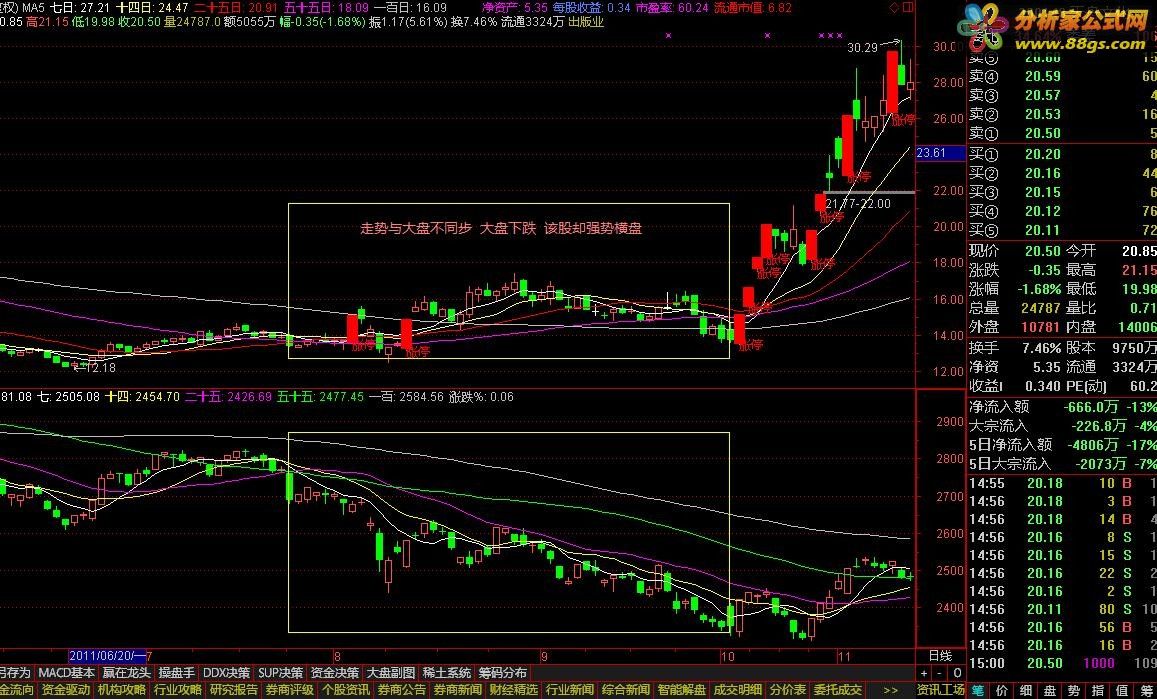Reset chart zoom with 0 button
This screenshot has height=699, width=1157.
[956, 673]
